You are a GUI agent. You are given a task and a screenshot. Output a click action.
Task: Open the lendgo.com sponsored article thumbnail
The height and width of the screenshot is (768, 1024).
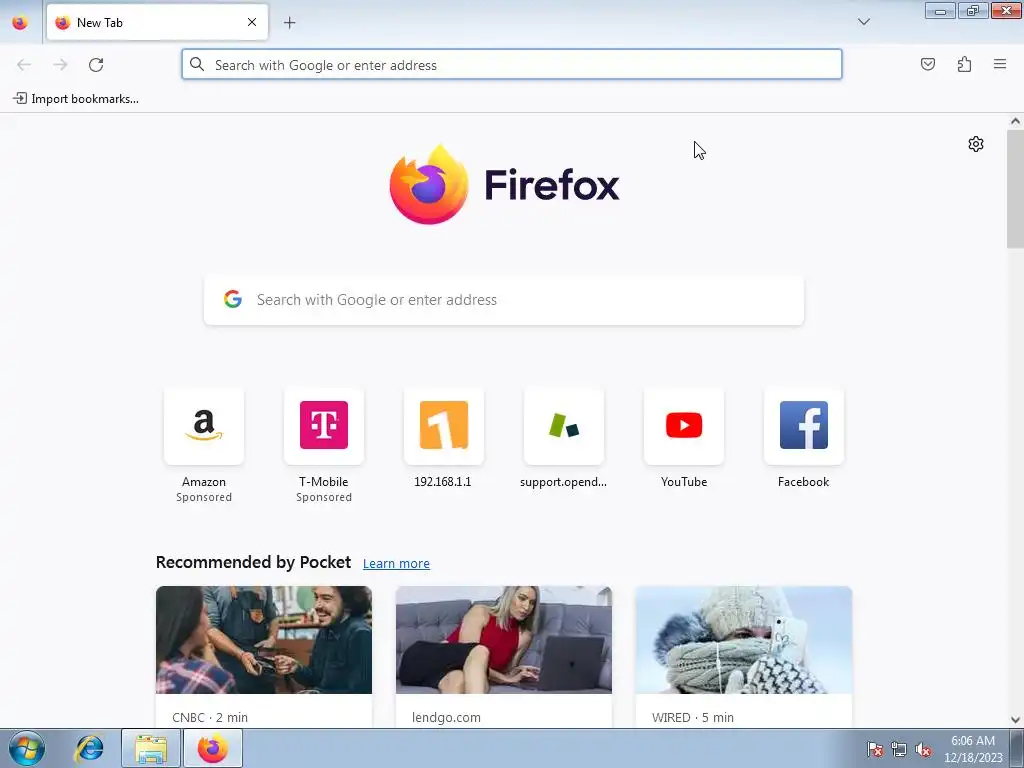(x=504, y=640)
